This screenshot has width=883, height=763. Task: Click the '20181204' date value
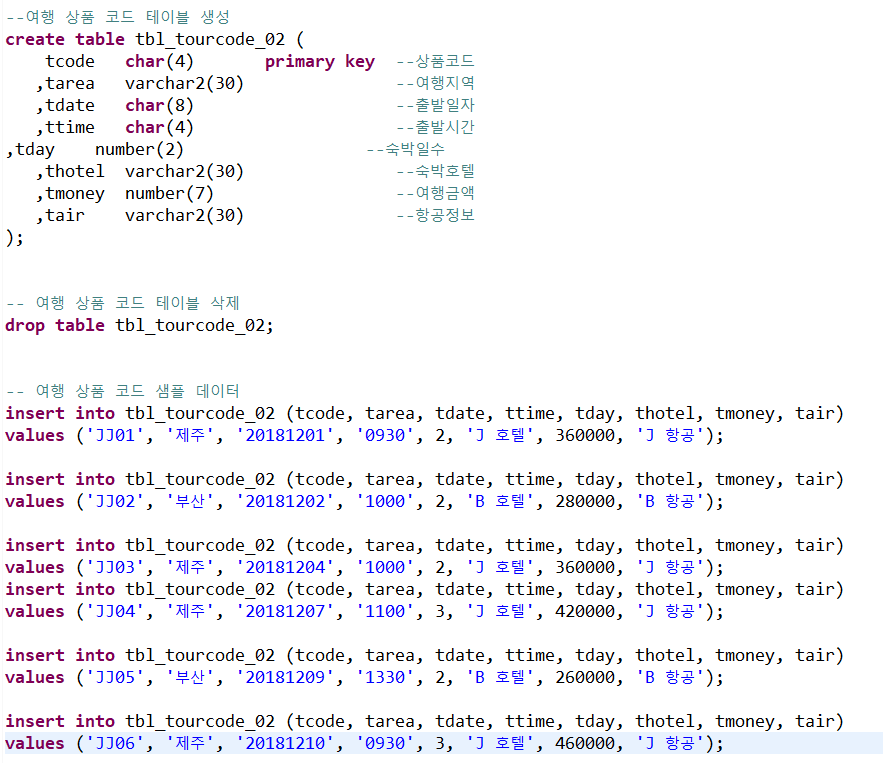point(285,567)
